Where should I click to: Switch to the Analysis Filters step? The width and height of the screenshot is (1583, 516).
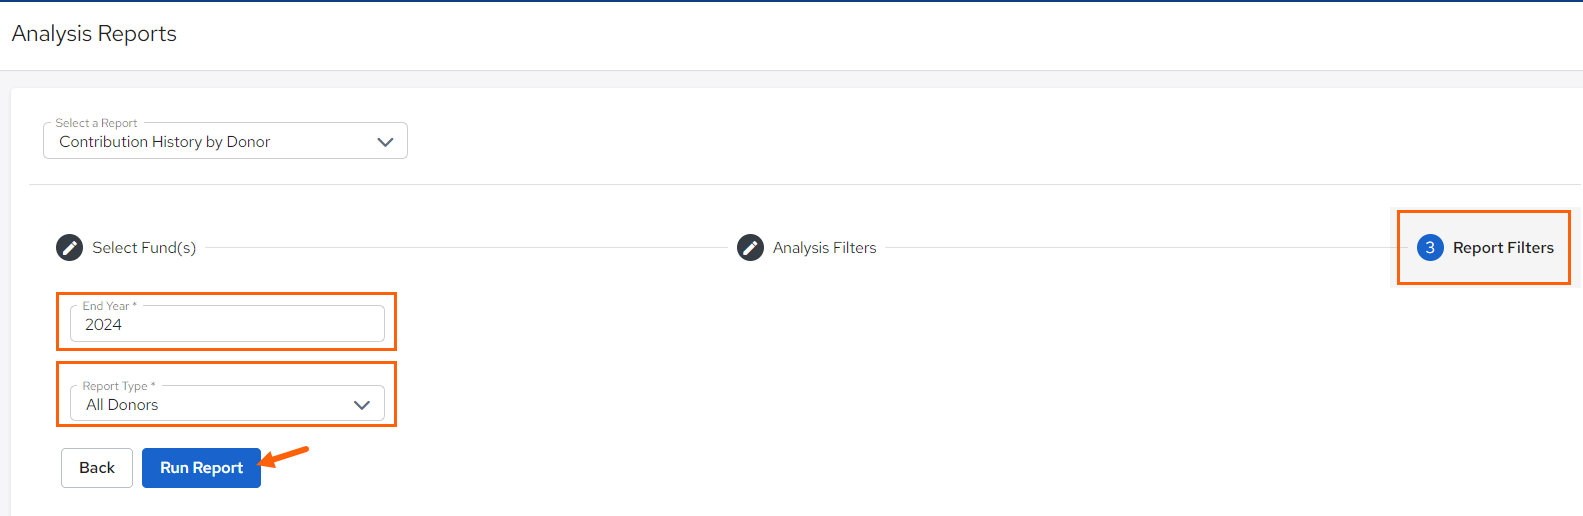tap(824, 248)
